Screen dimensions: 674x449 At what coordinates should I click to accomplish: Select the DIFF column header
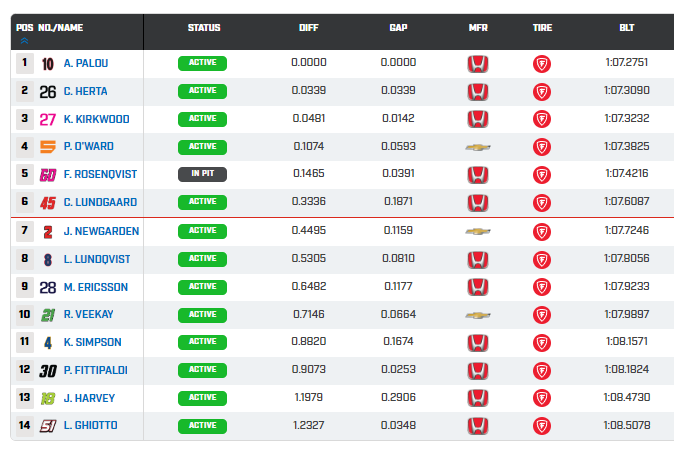tap(309, 28)
